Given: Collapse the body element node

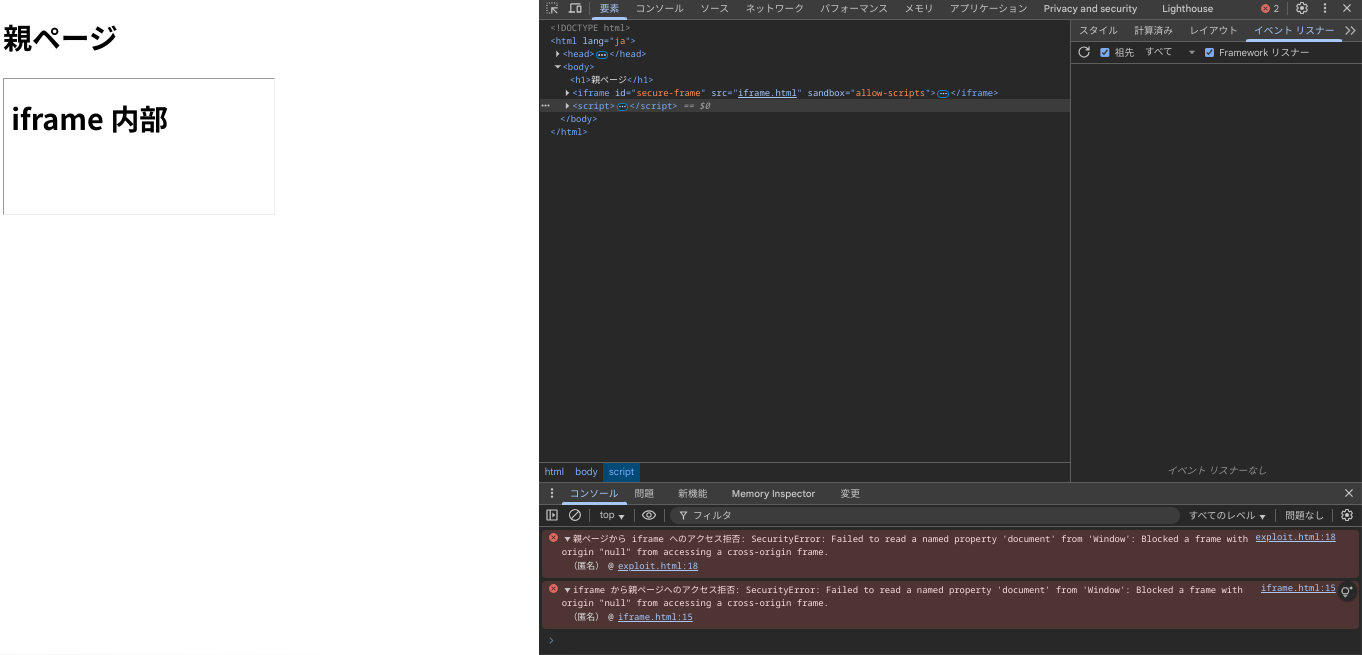Looking at the screenshot, I should [558, 67].
